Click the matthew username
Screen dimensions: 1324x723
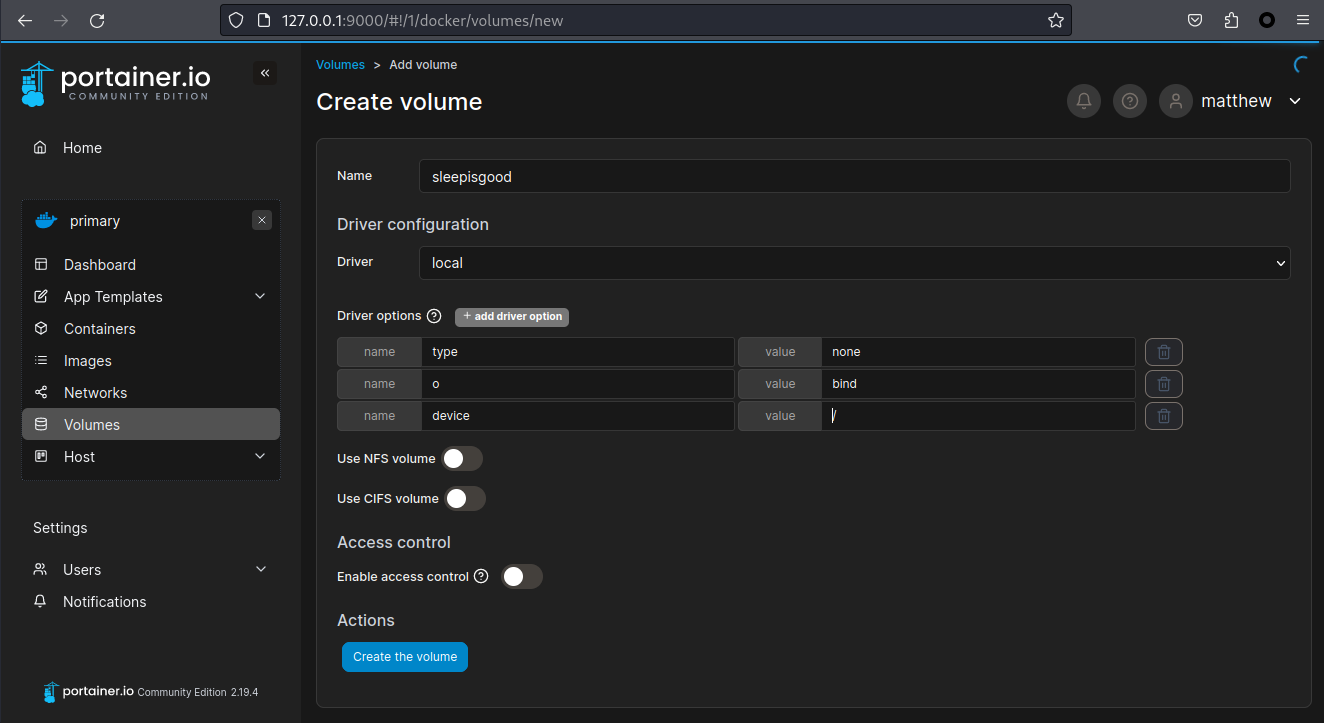pyautogui.click(x=1236, y=101)
